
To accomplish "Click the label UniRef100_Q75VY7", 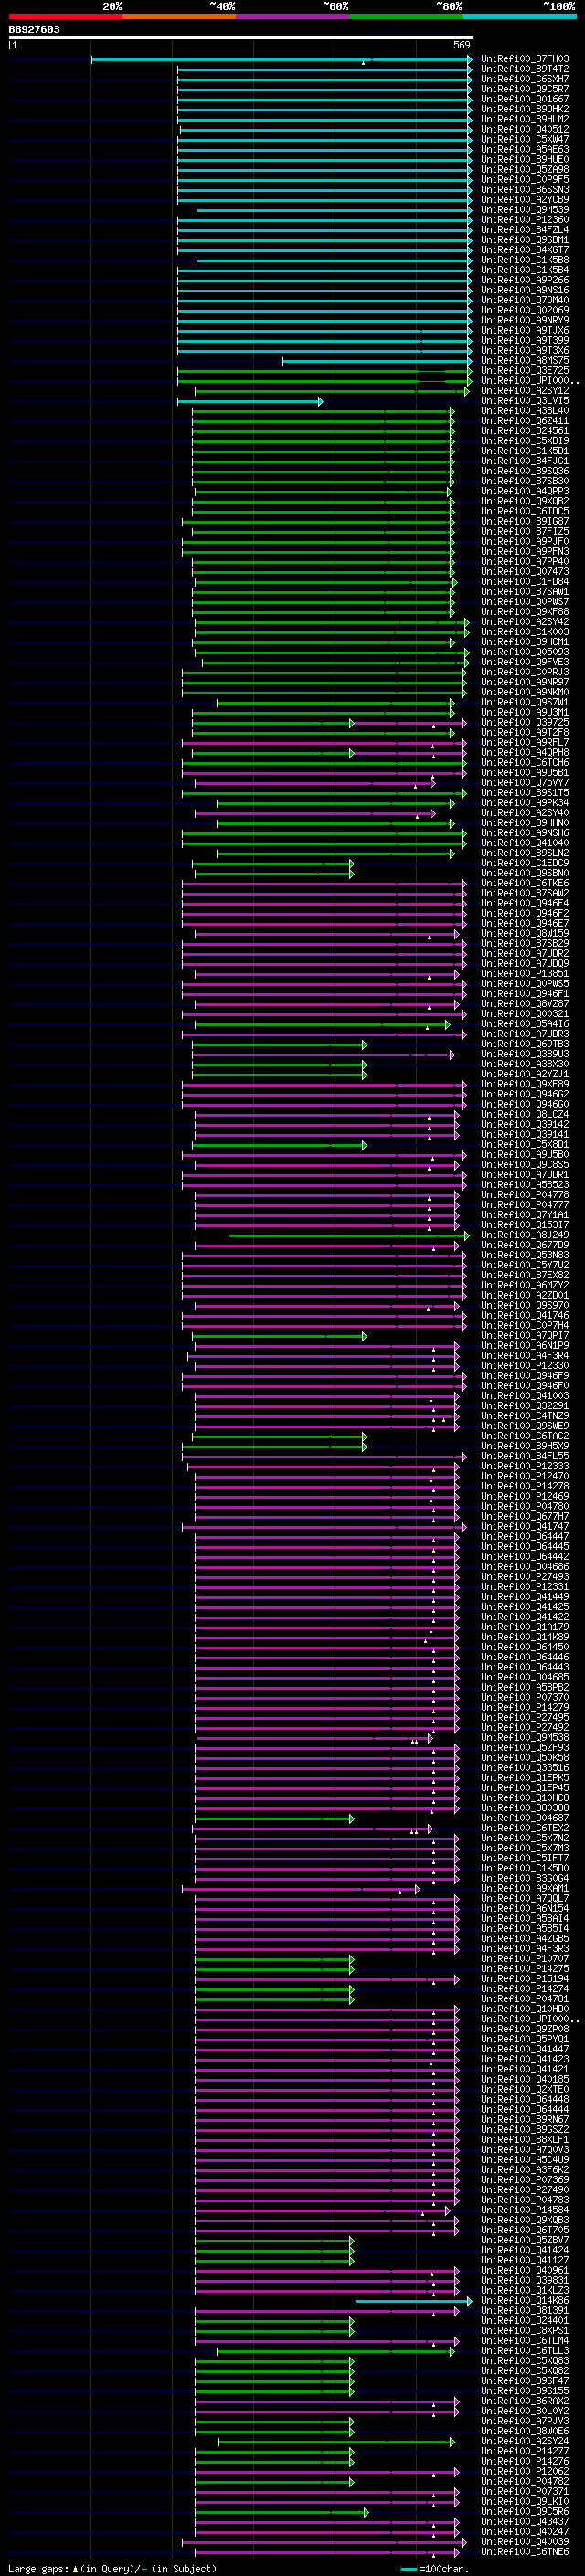I will [525, 783].
